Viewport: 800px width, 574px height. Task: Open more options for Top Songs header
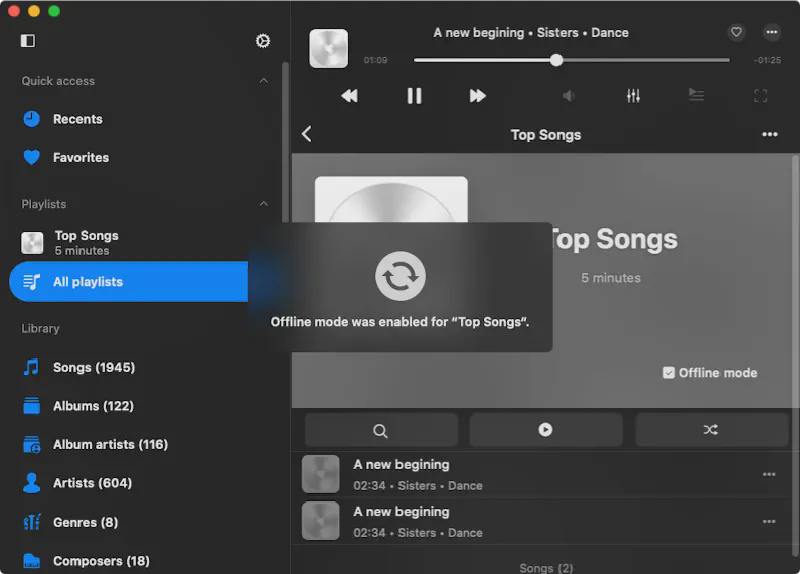[x=769, y=135]
